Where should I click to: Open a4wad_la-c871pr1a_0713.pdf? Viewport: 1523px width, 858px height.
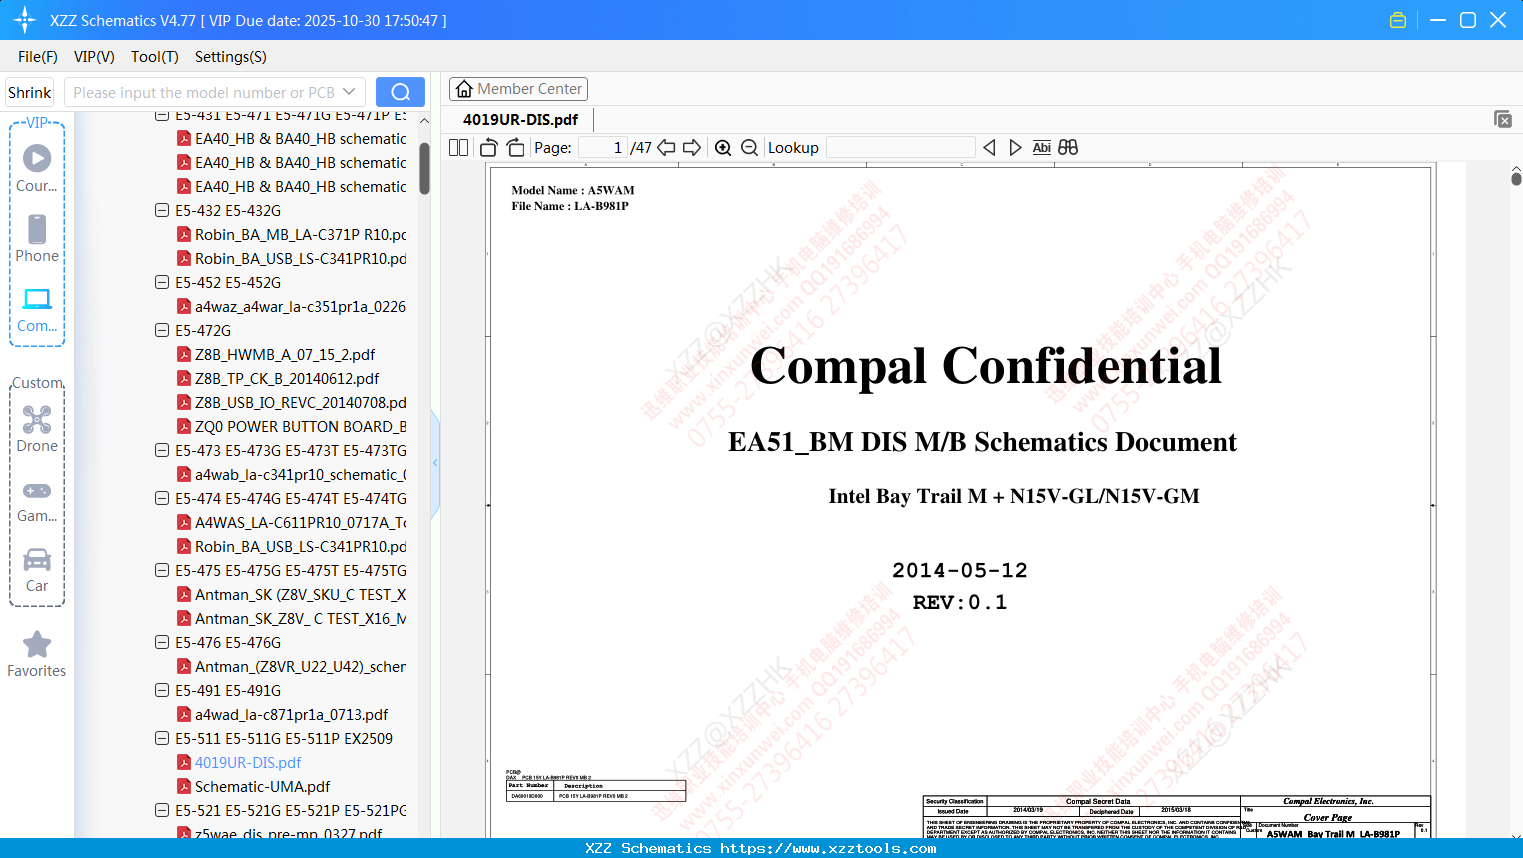point(291,714)
